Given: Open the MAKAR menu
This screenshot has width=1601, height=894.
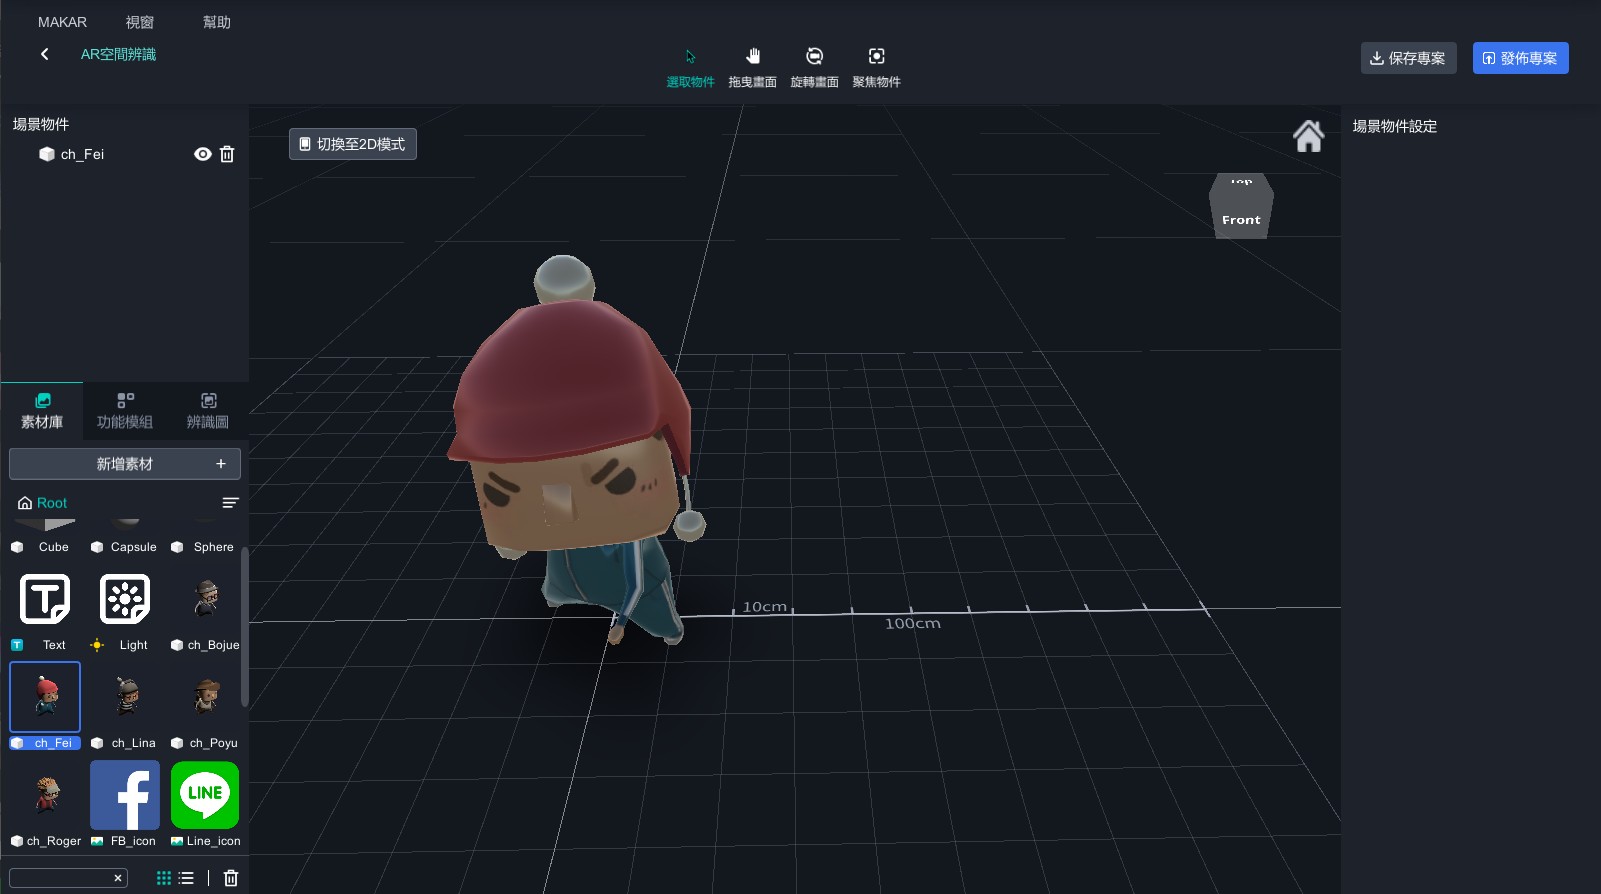Looking at the screenshot, I should click(x=62, y=22).
